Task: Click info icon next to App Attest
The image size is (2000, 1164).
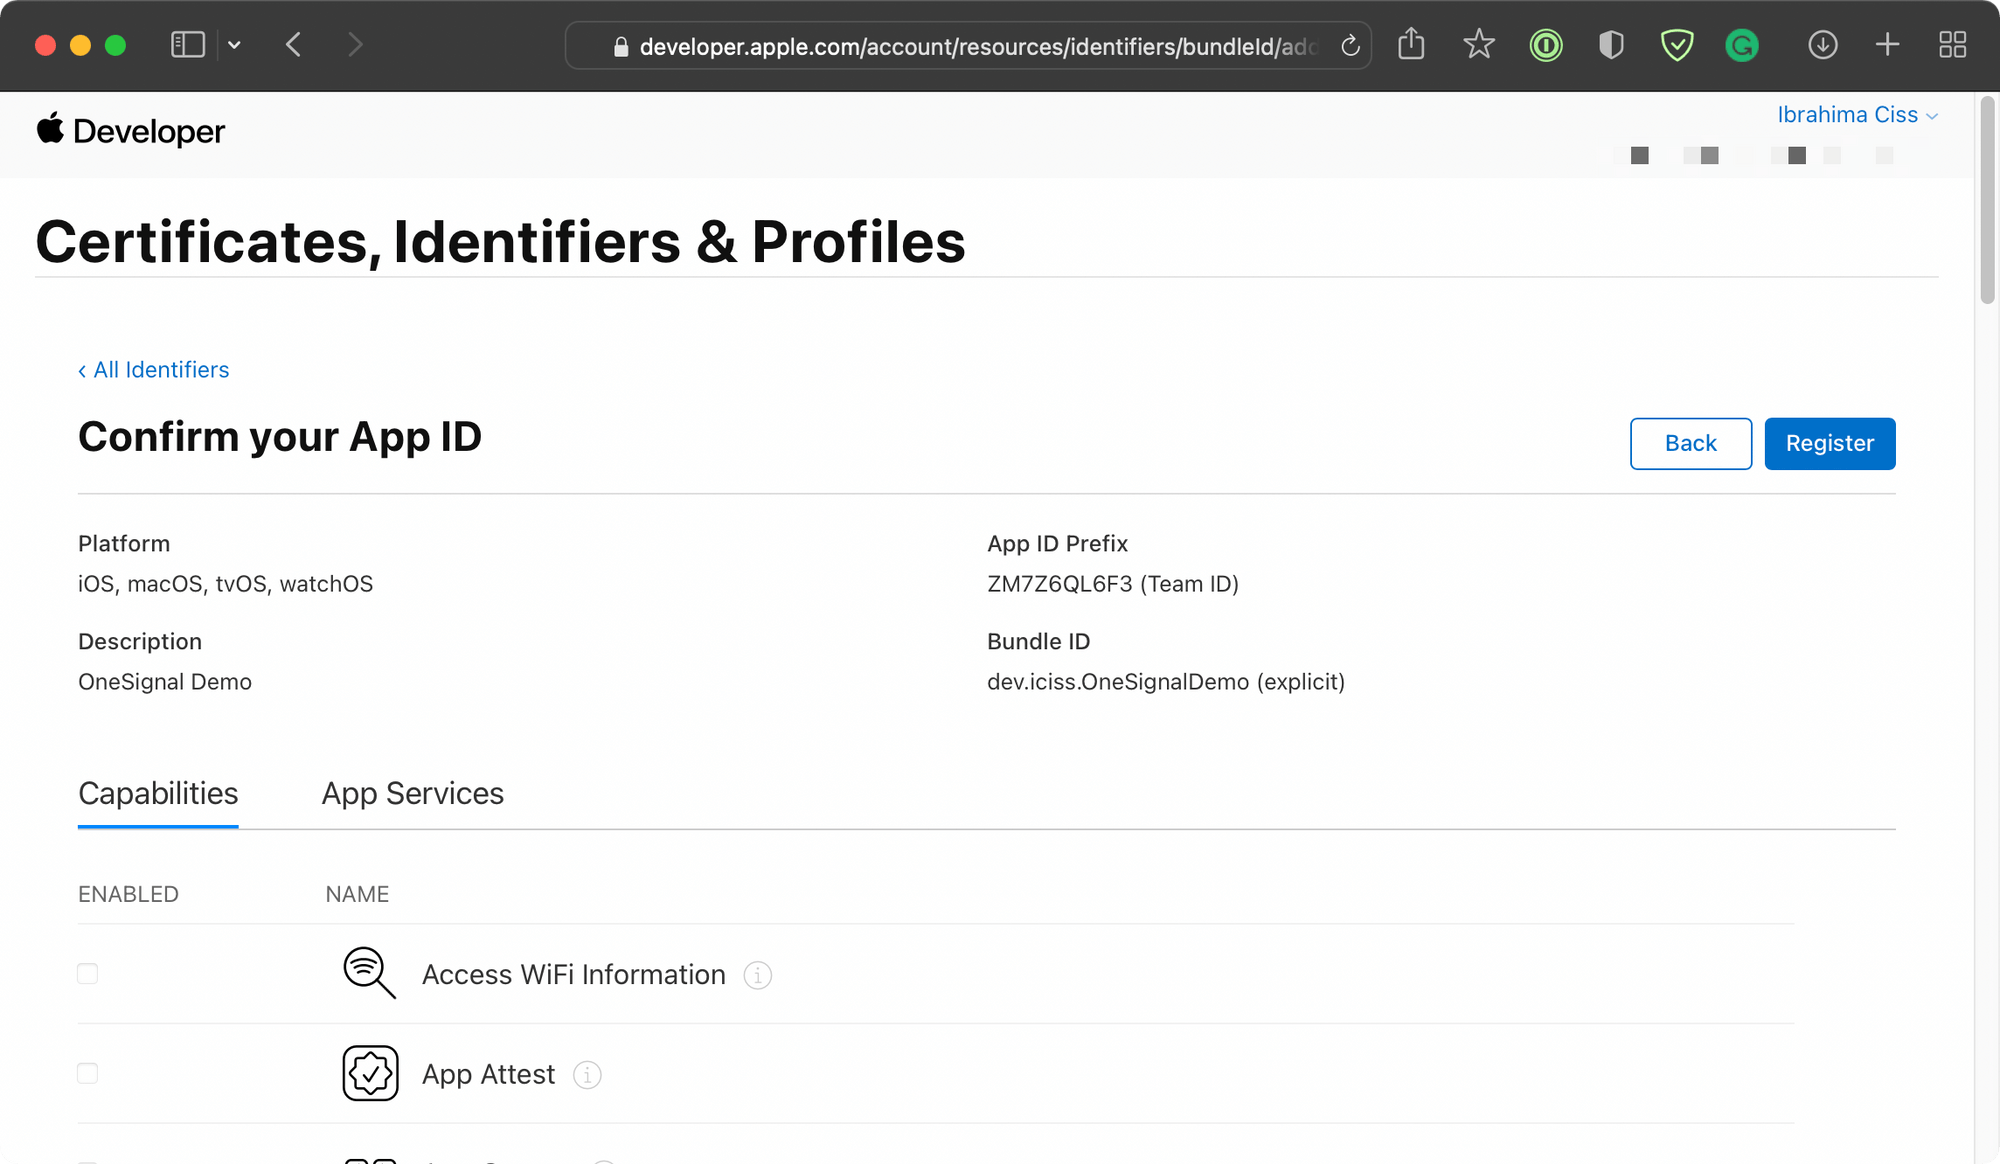Action: coord(587,1075)
